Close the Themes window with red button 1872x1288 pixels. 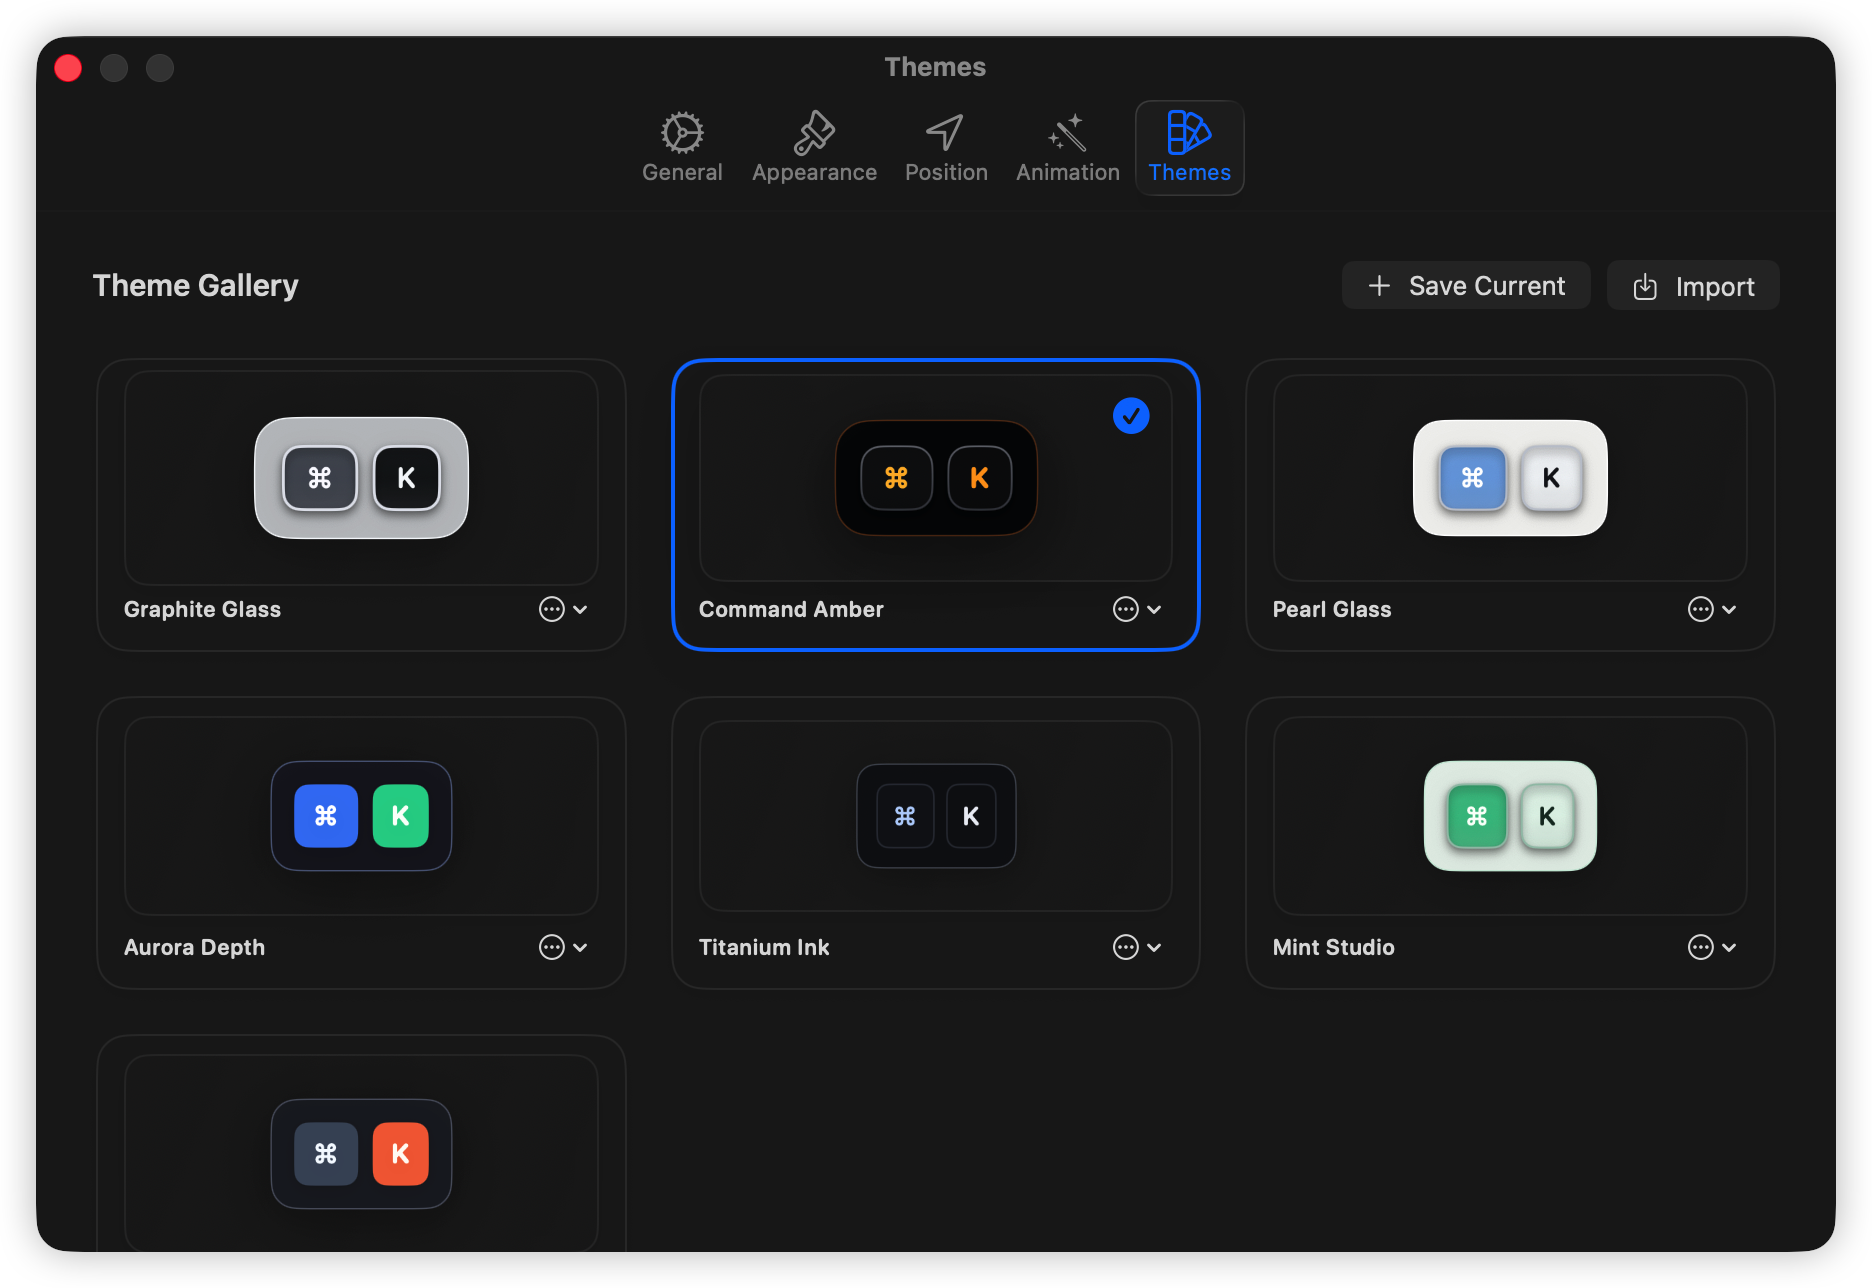(68, 67)
